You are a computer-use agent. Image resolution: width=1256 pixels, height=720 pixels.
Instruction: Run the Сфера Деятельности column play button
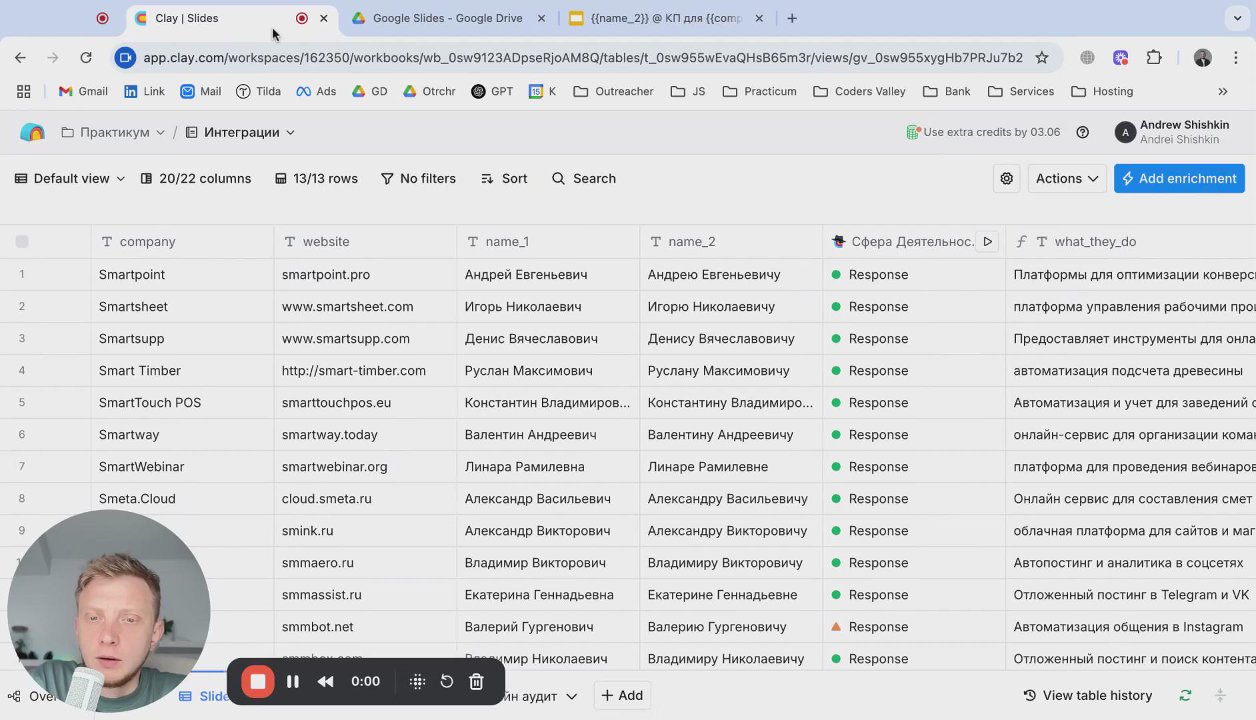pos(987,241)
